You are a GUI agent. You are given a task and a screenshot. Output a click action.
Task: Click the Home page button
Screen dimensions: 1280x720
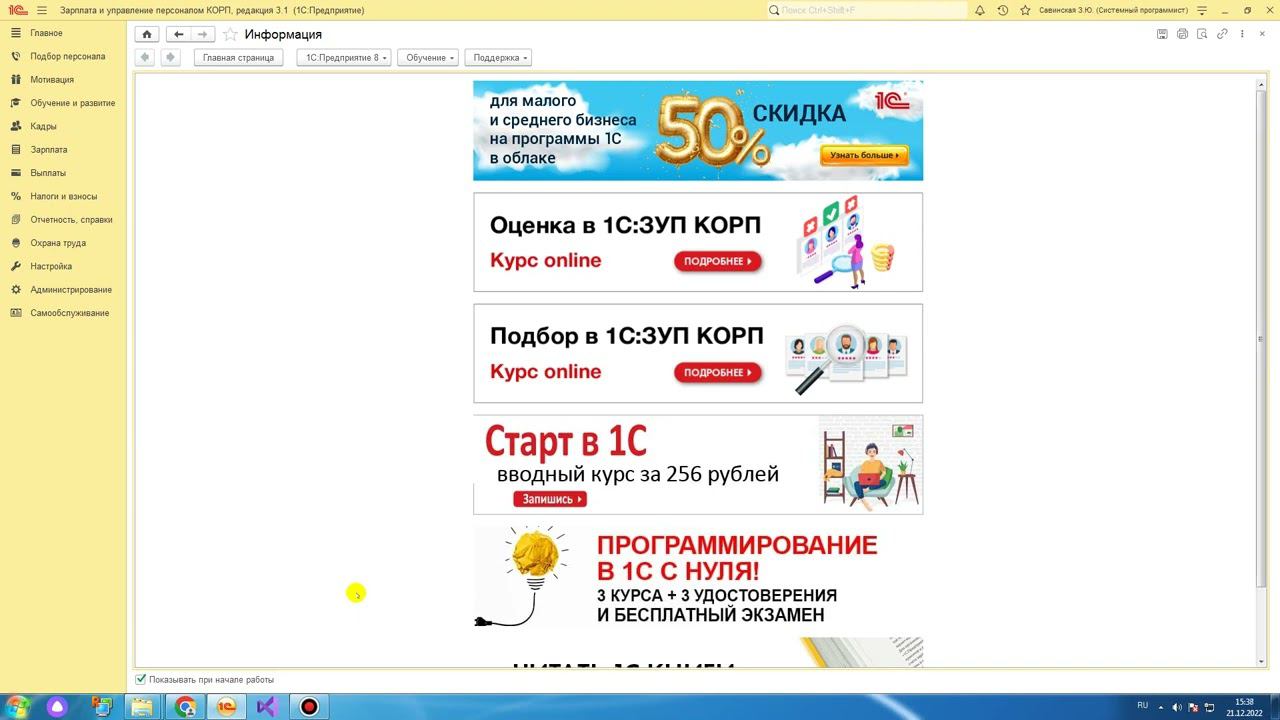point(147,34)
